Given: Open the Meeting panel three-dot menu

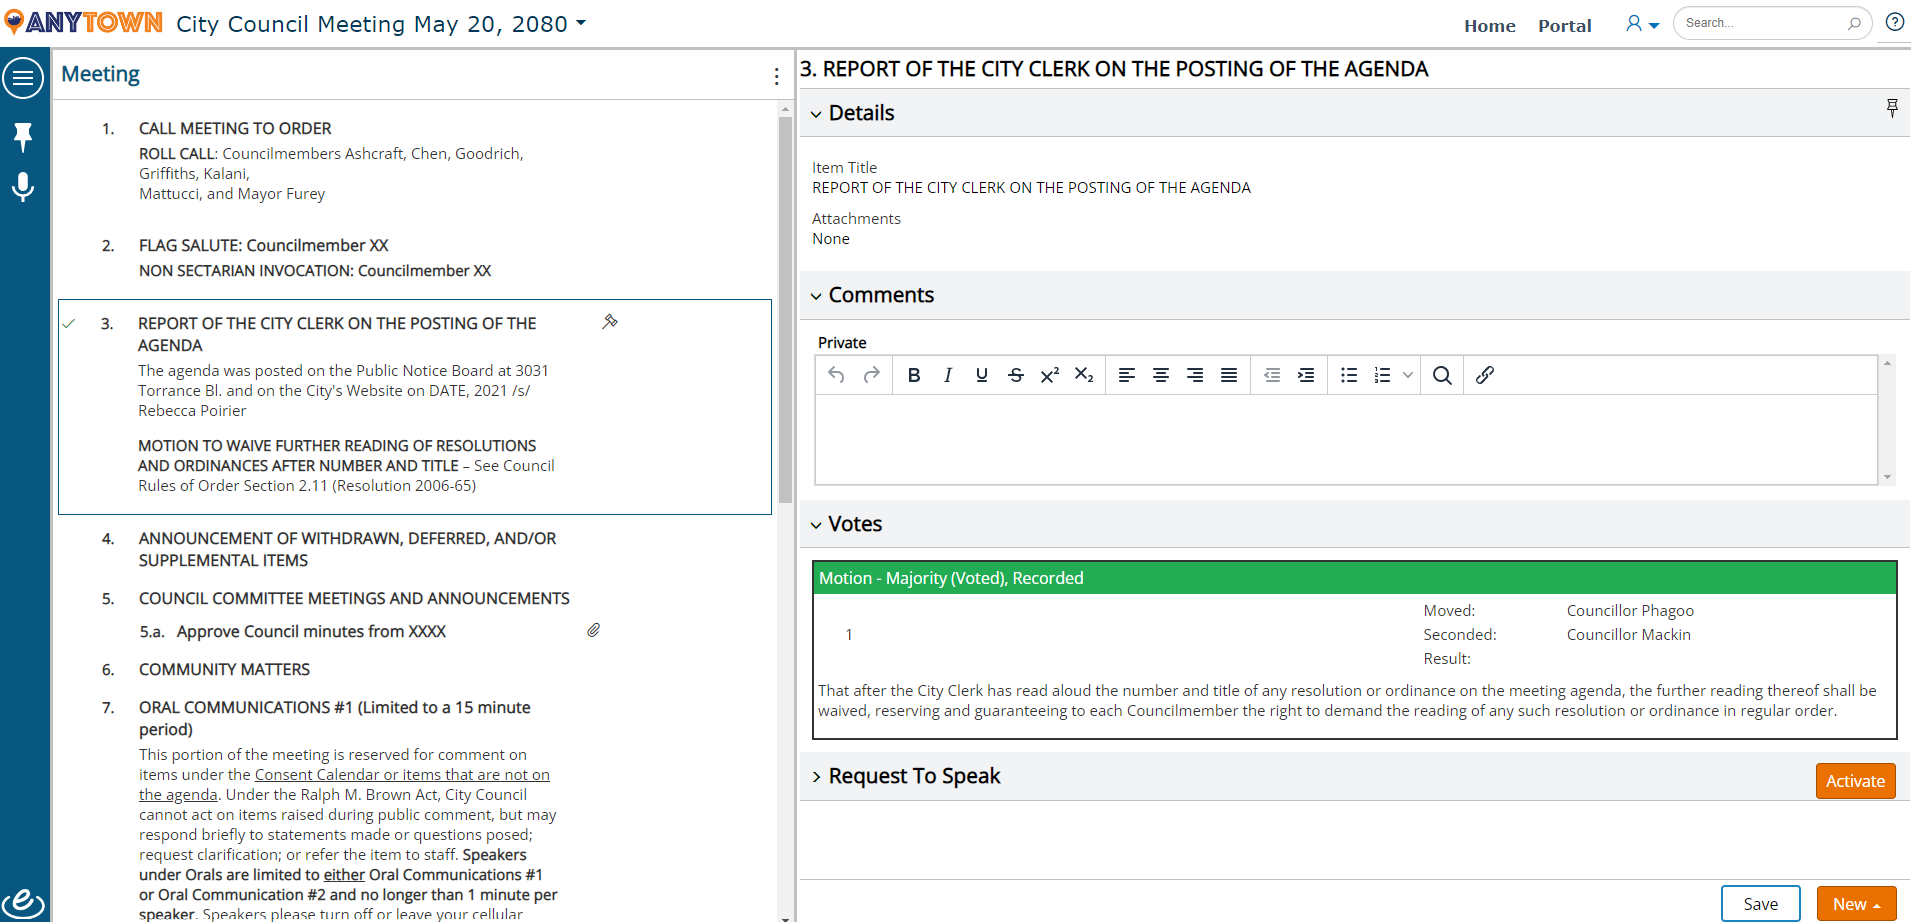Looking at the screenshot, I should [776, 76].
